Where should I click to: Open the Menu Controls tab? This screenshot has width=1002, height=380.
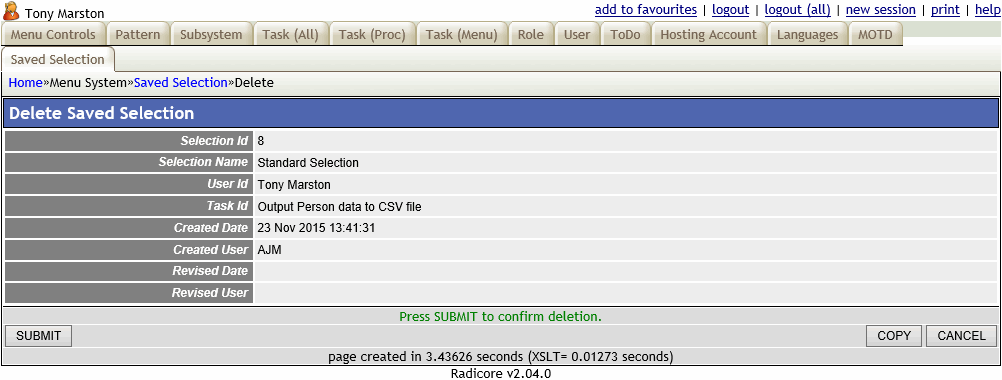pyautogui.click(x=53, y=34)
